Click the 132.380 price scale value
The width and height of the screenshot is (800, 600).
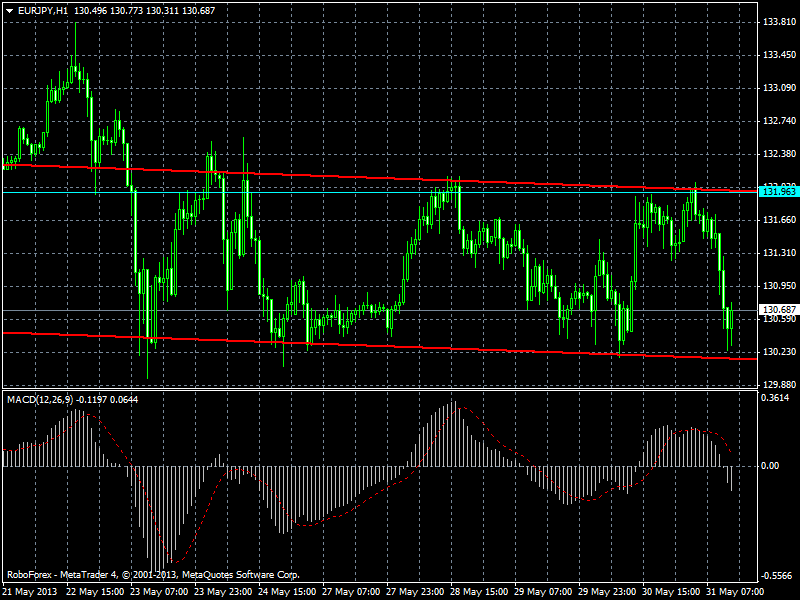[x=779, y=154]
